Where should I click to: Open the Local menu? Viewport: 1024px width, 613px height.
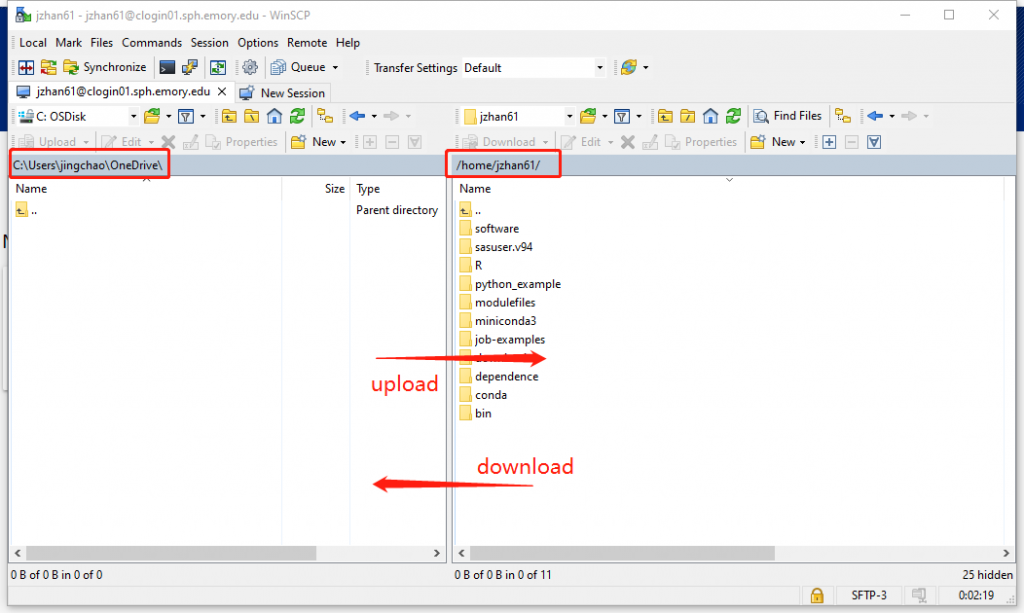(33, 42)
